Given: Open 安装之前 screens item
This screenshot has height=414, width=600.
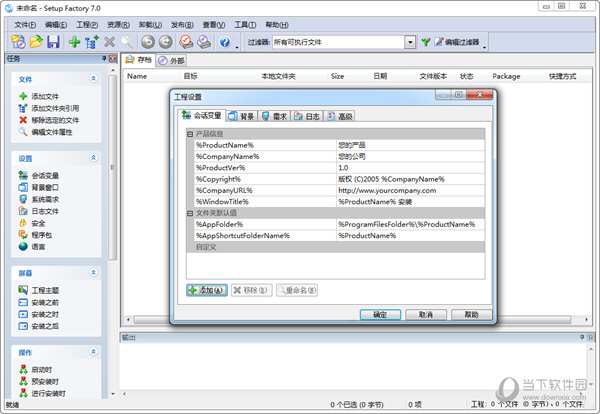Looking at the screenshot, I should coord(39,302).
